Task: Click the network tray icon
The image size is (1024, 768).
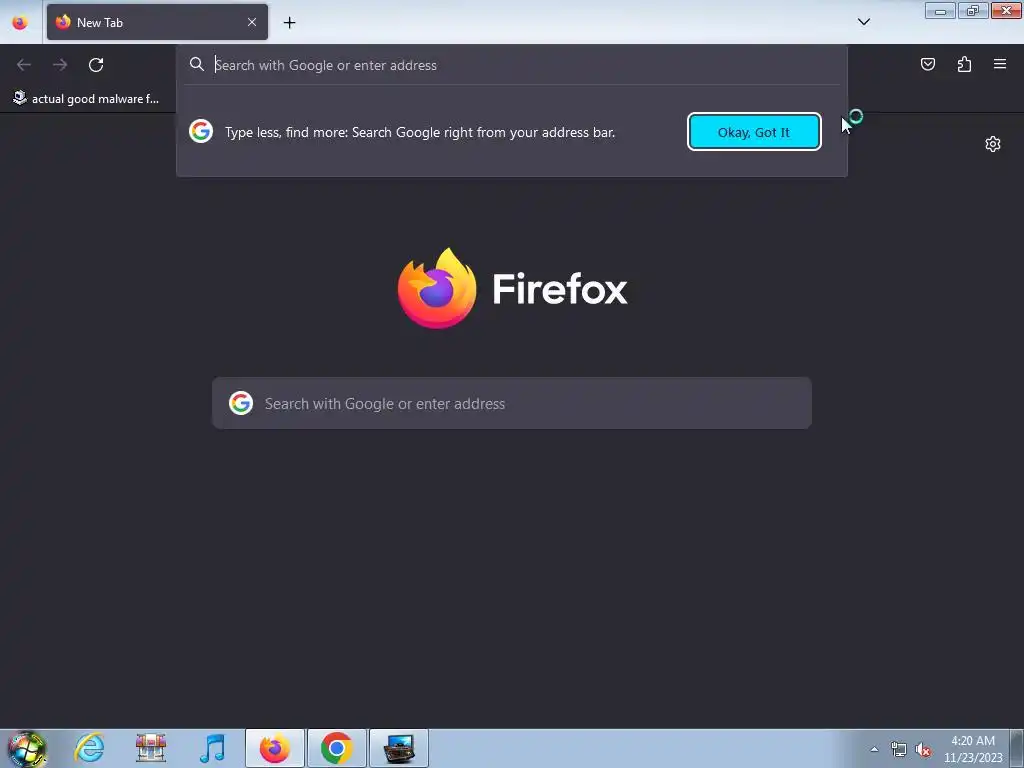Action: pos(899,749)
